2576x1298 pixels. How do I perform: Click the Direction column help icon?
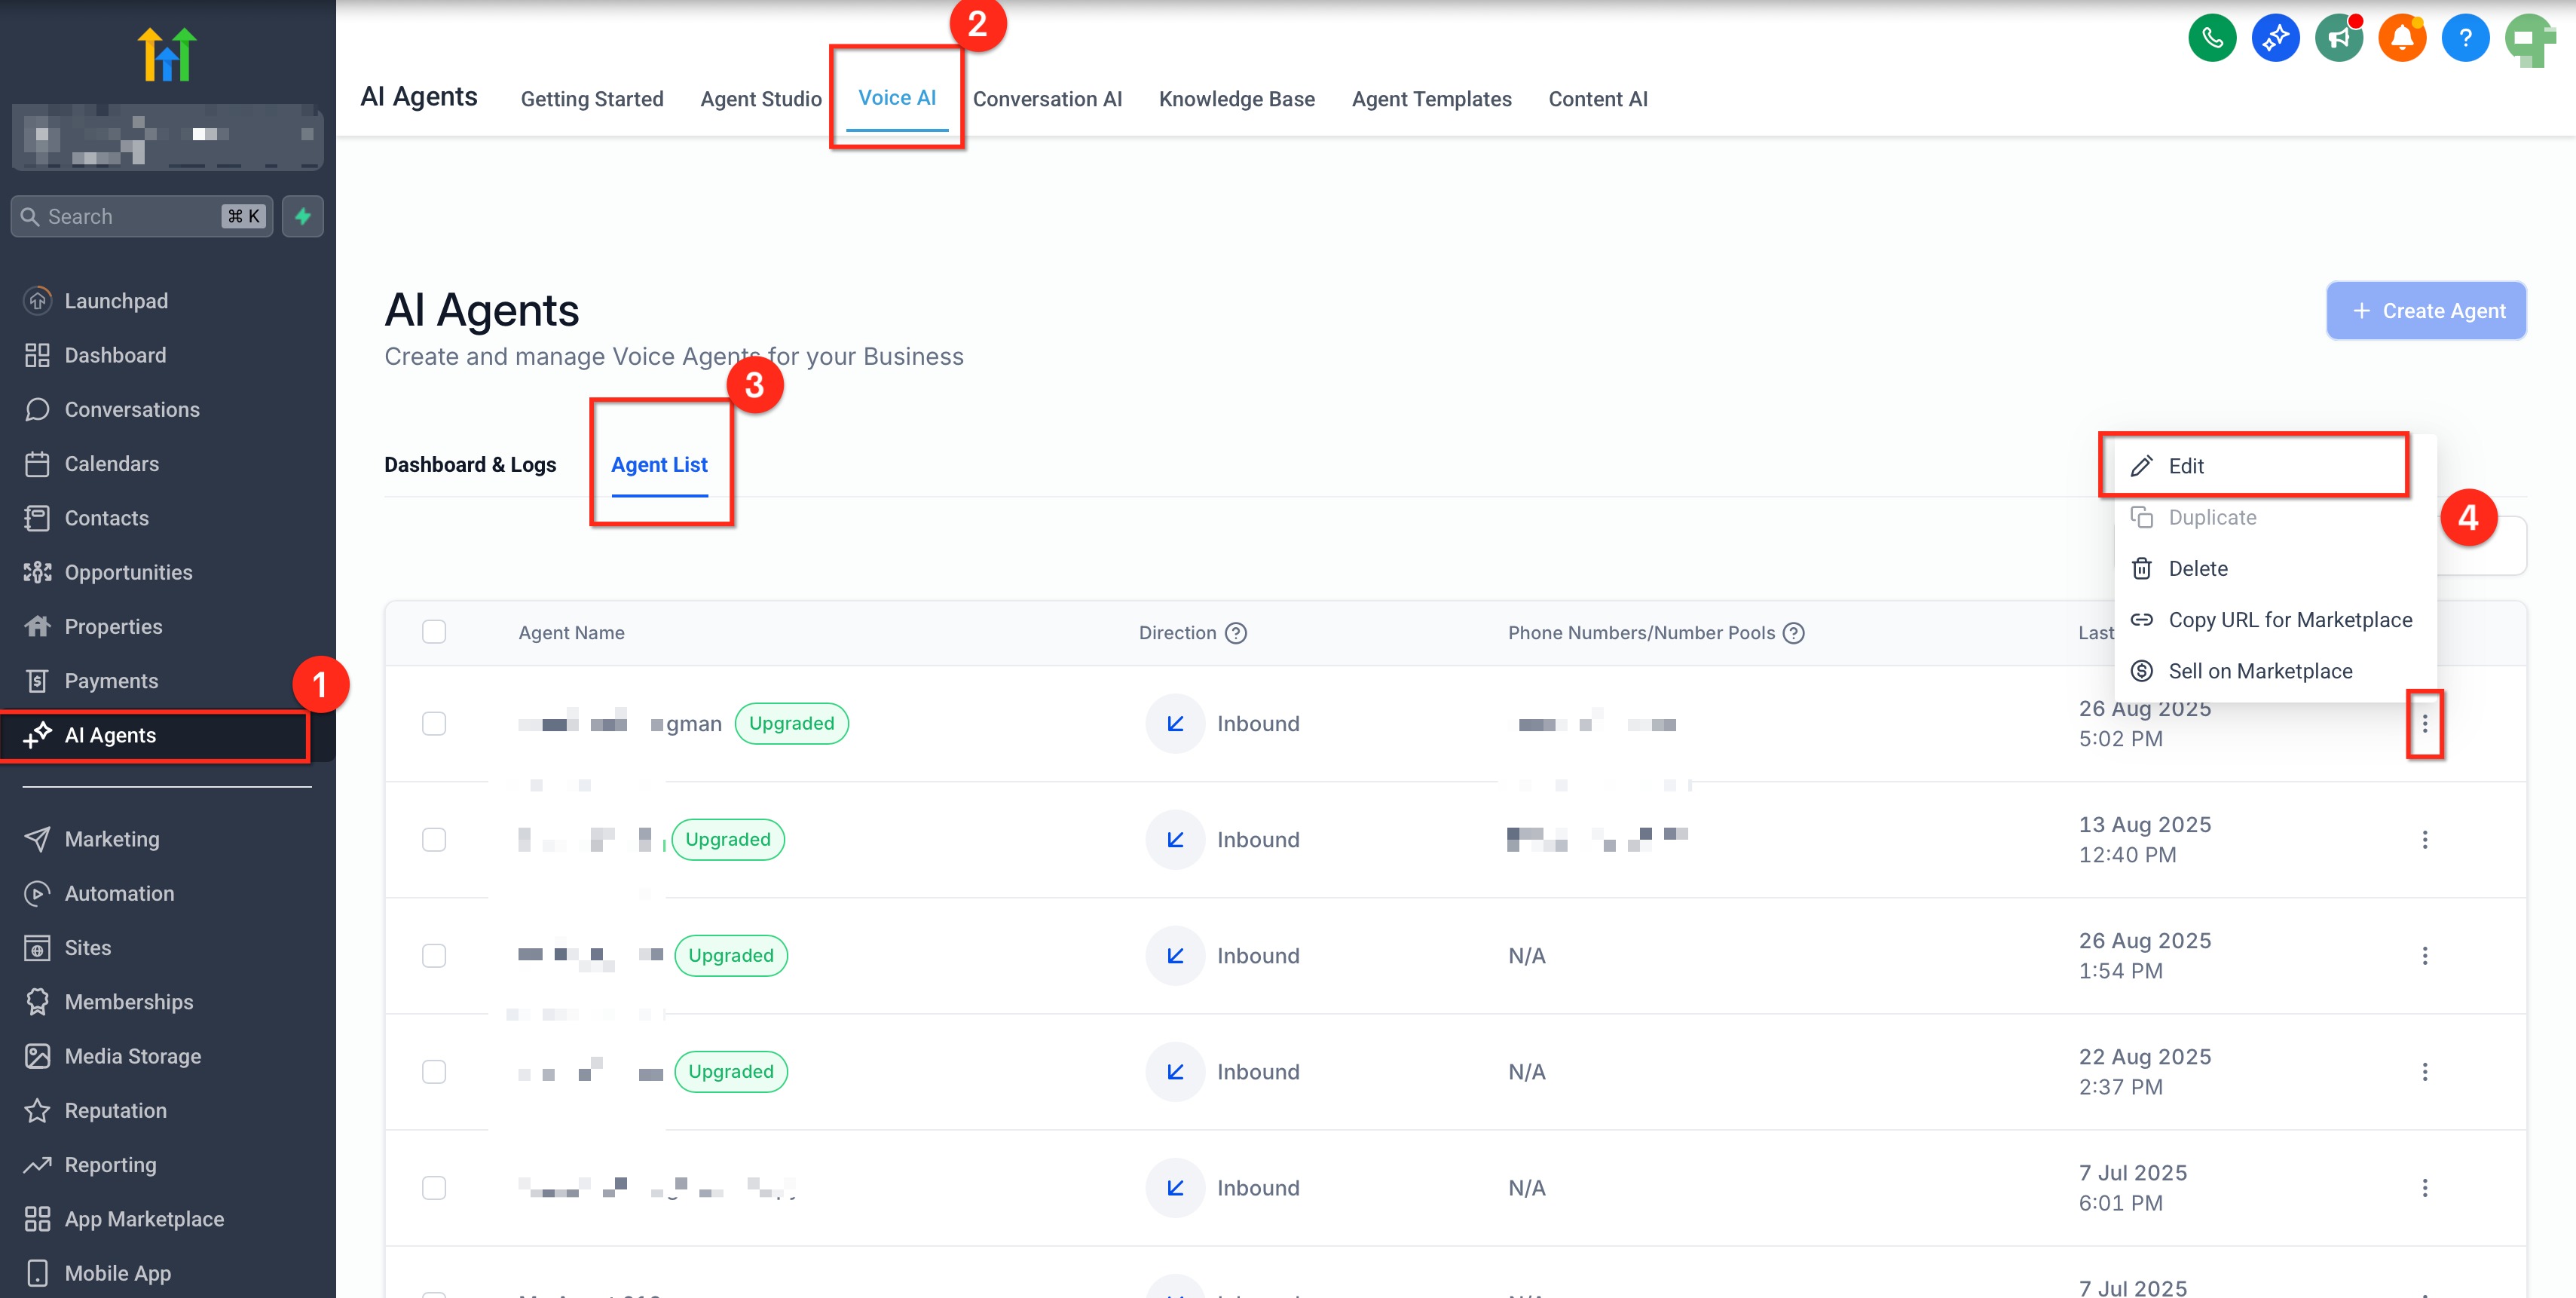coord(1236,633)
